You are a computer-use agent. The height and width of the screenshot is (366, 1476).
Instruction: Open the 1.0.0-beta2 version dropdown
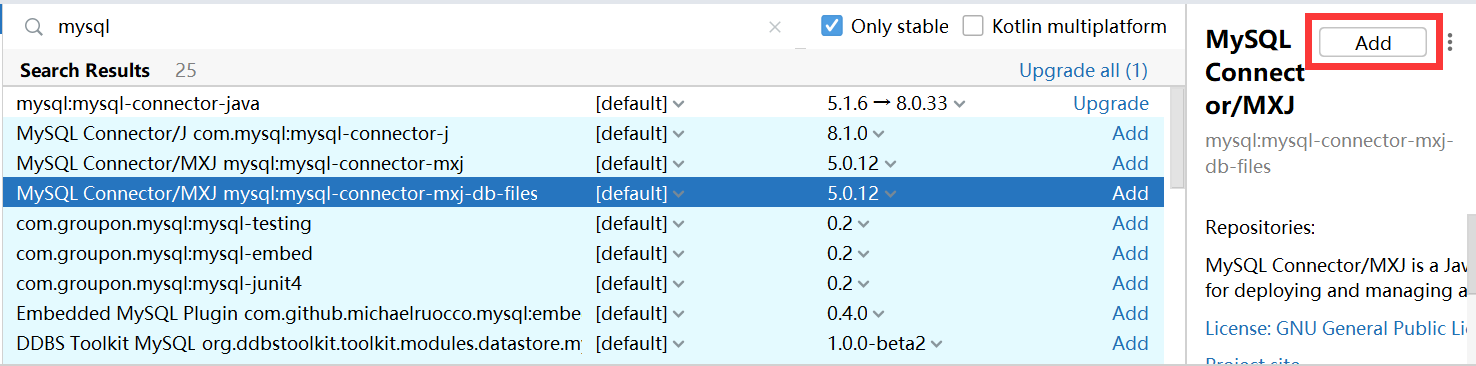tap(885, 343)
